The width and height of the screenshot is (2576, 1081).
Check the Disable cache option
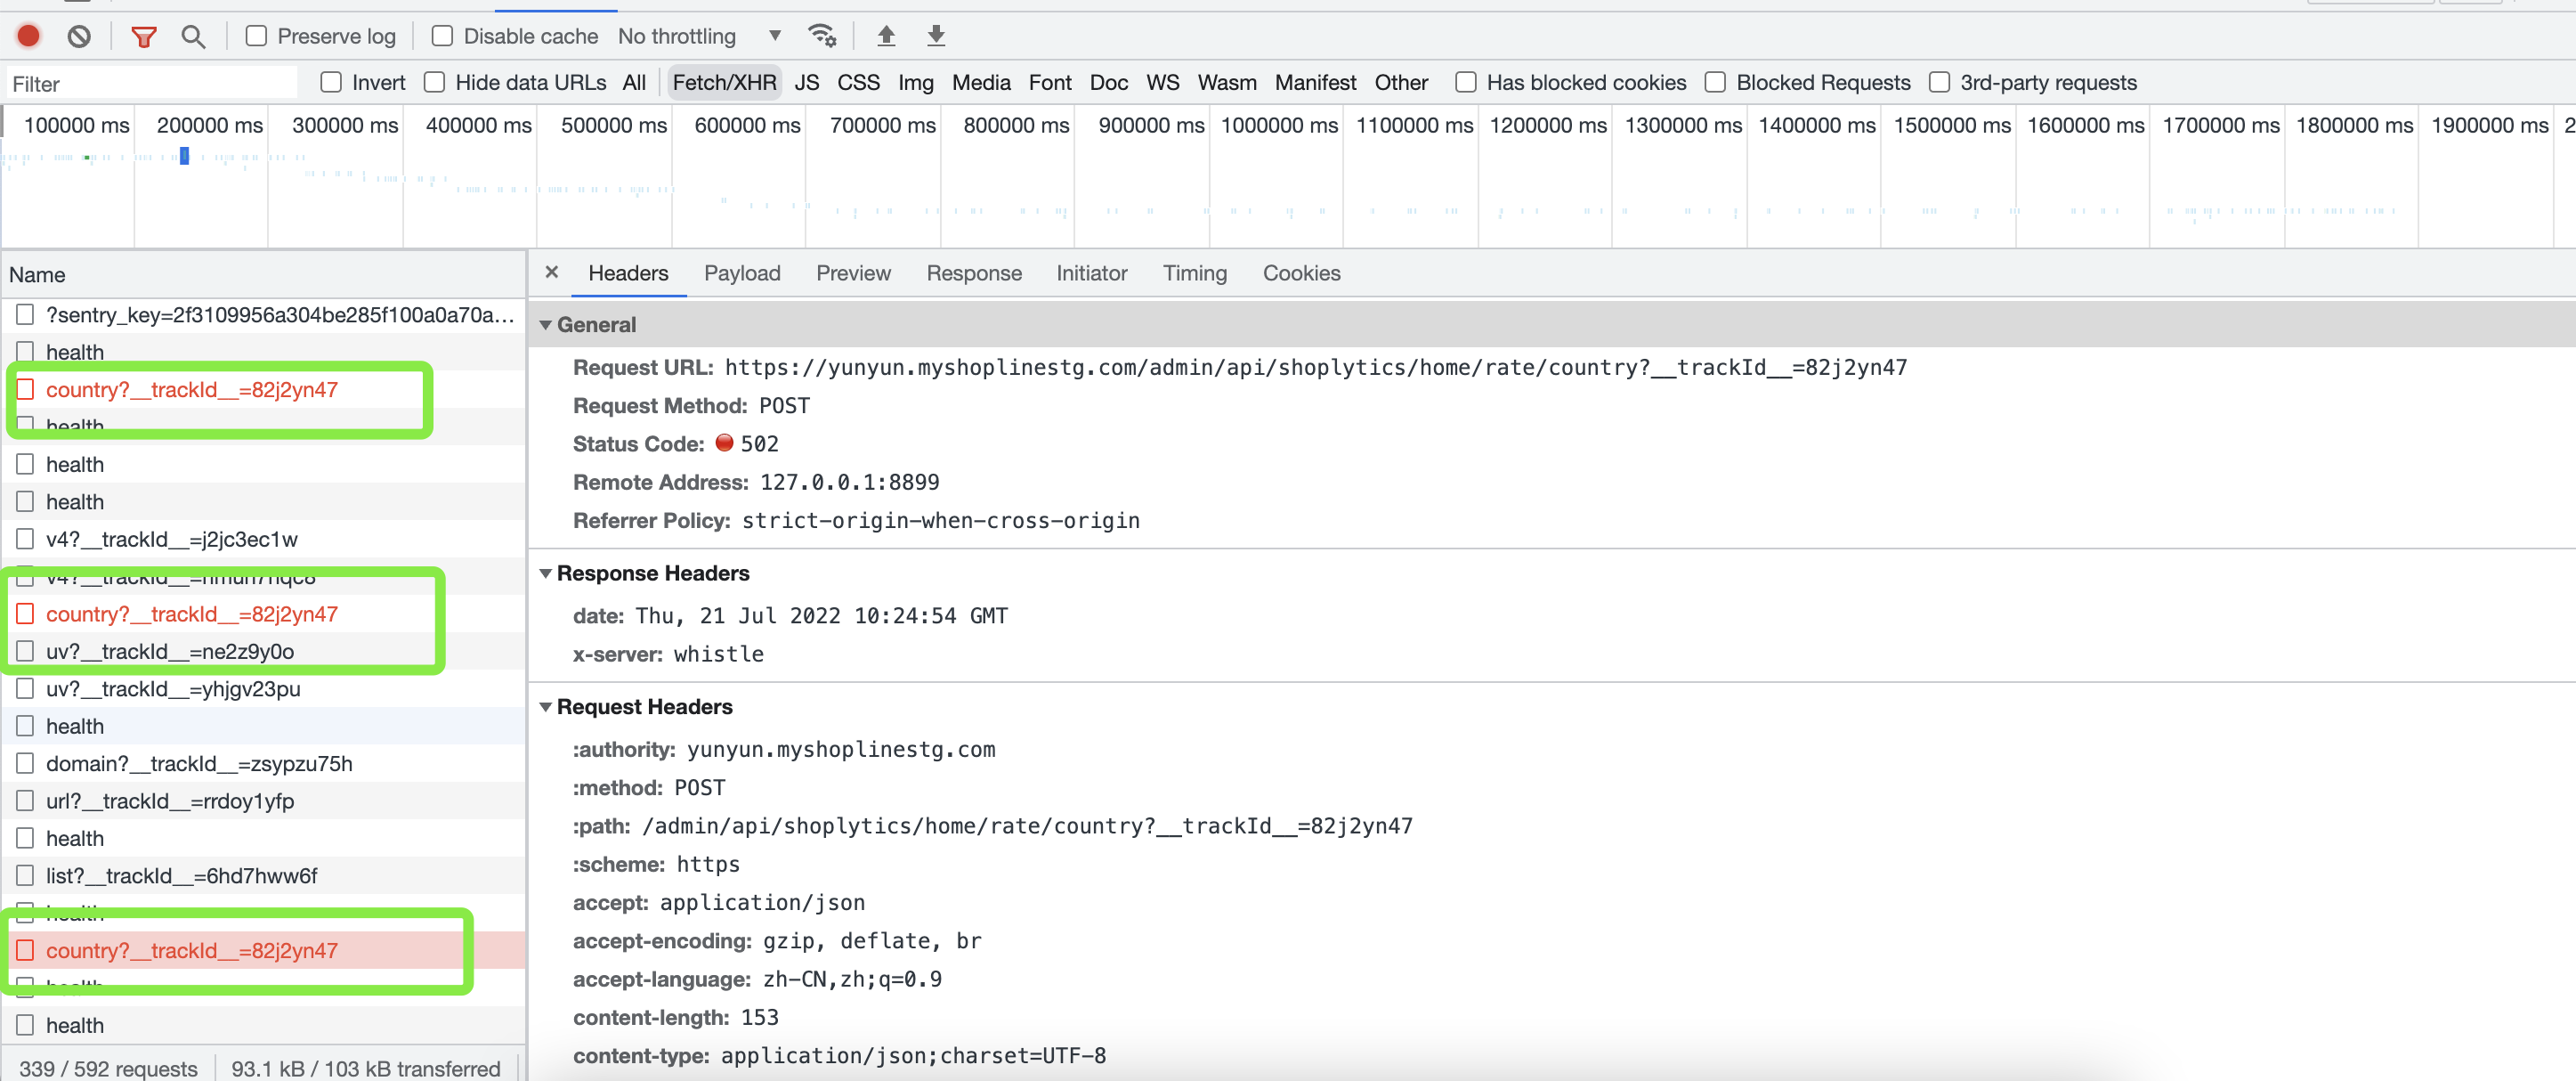pyautogui.click(x=442, y=37)
